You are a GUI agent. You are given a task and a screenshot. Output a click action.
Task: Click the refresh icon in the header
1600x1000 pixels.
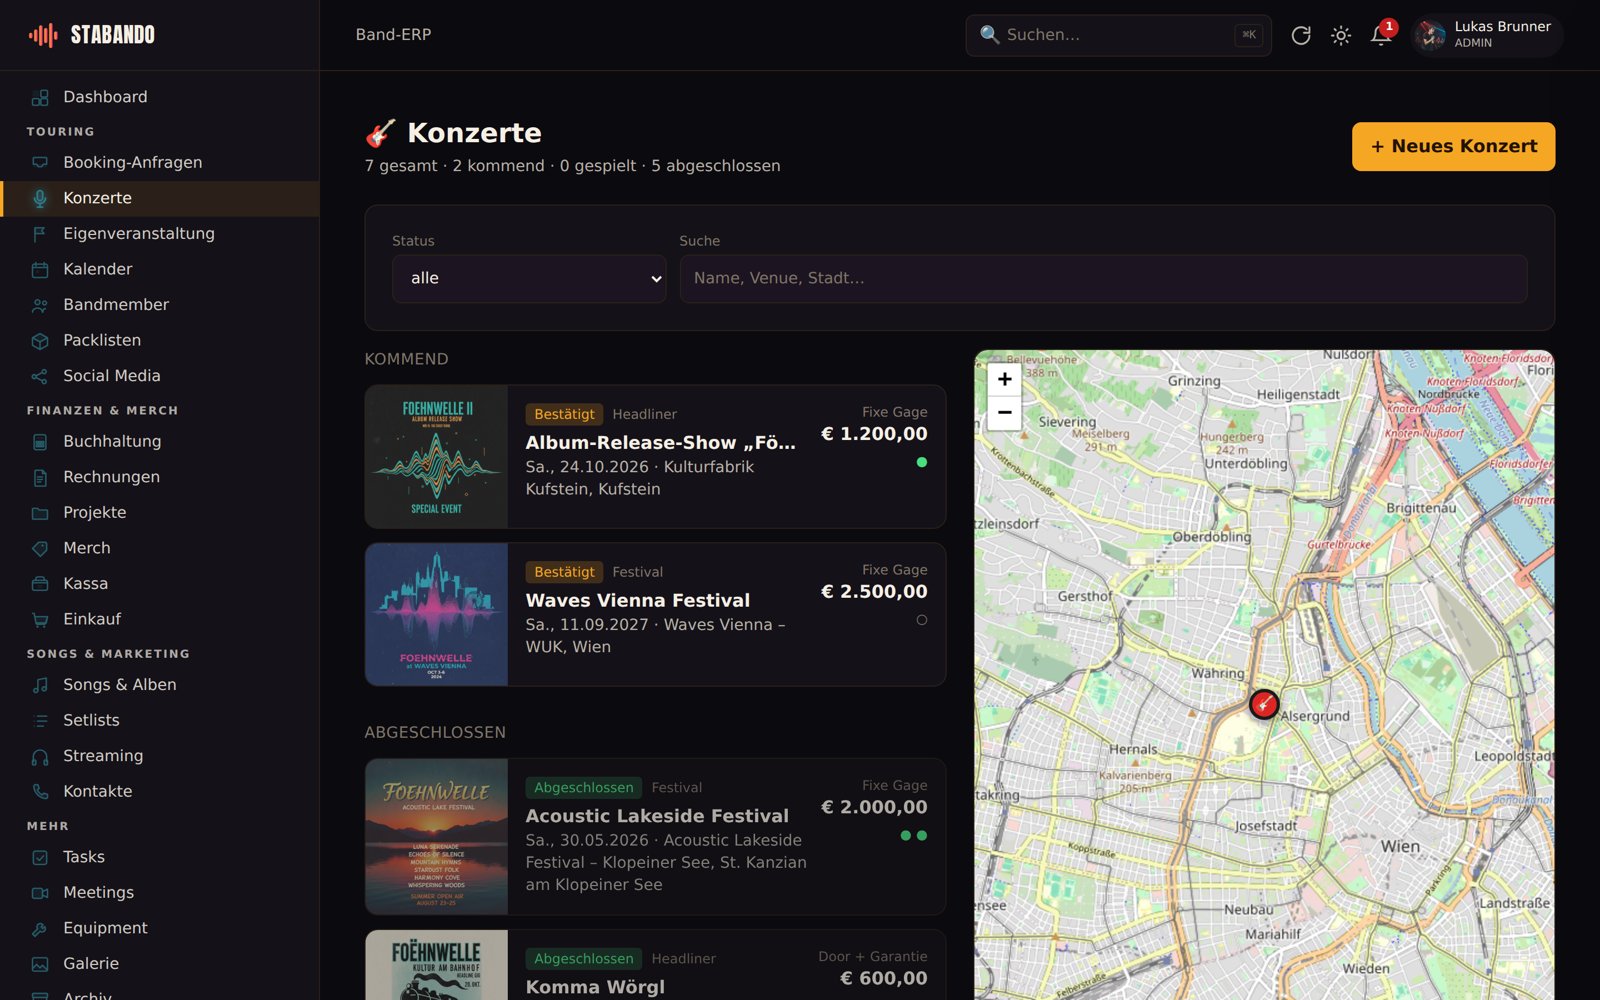pos(1300,35)
